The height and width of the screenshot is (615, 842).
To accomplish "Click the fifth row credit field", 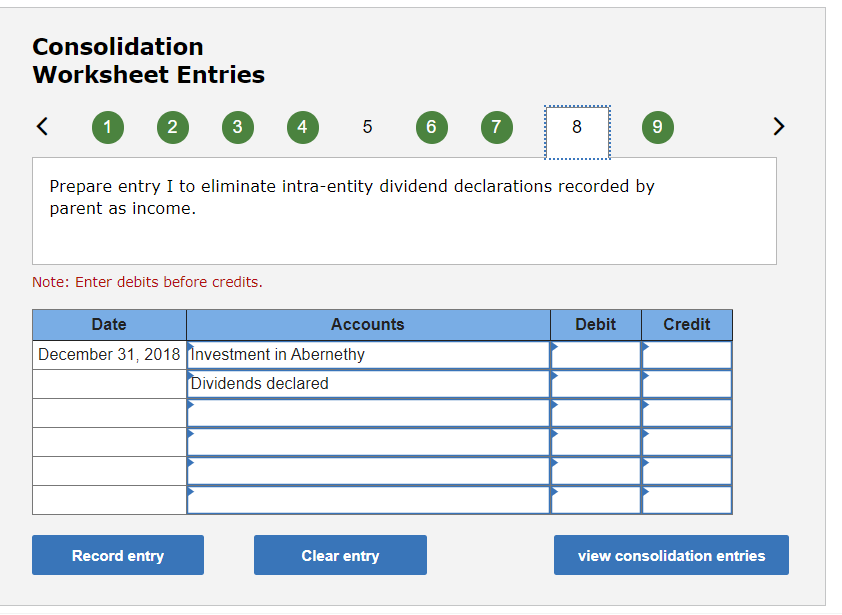I will point(687,471).
